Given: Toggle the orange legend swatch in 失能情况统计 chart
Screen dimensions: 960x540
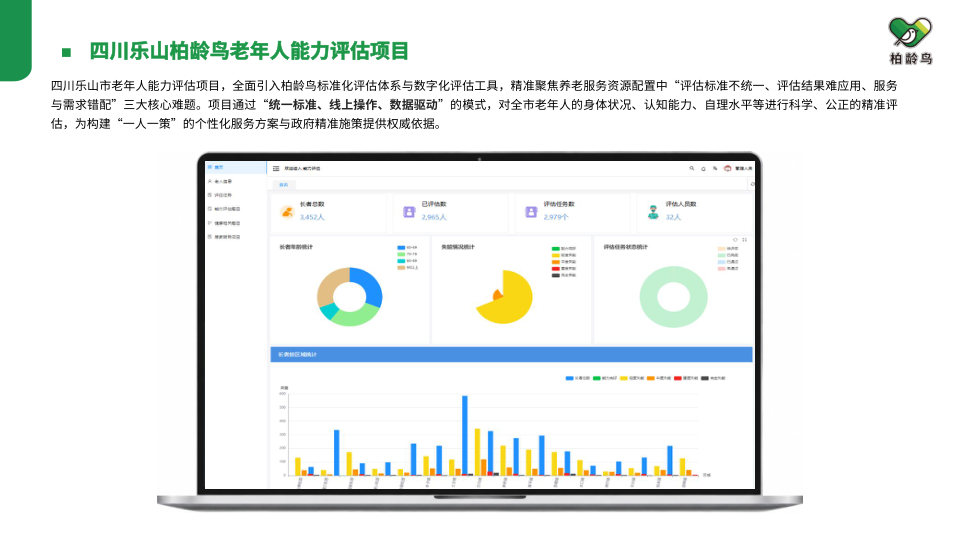Looking at the screenshot, I should (x=556, y=262).
